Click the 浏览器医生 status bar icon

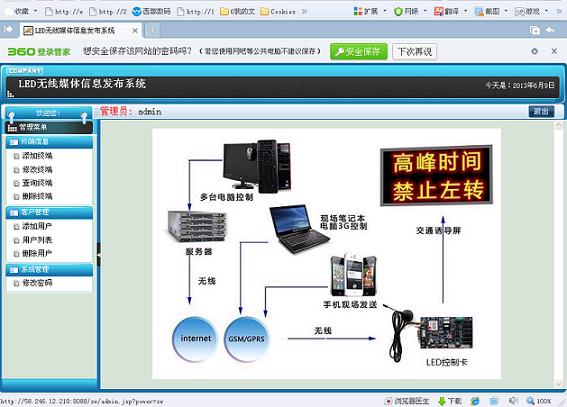[388, 400]
